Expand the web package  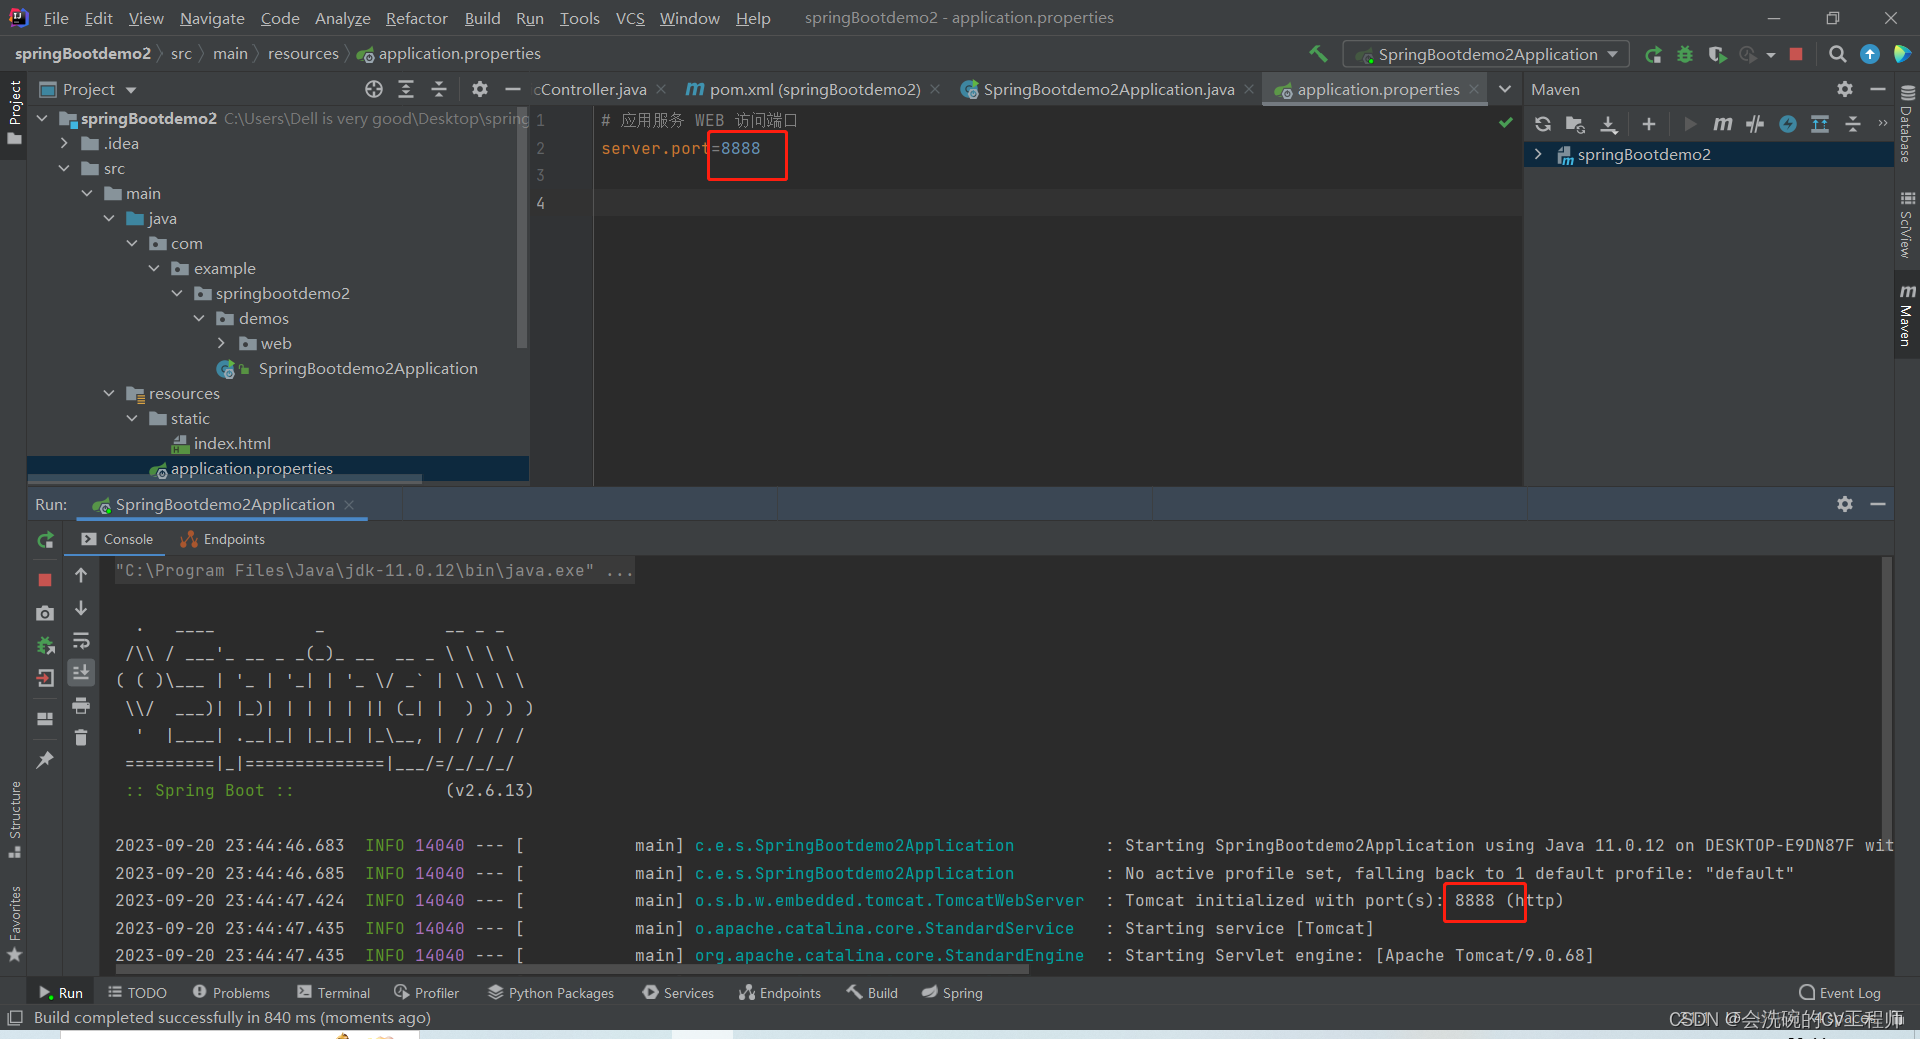click(x=222, y=343)
